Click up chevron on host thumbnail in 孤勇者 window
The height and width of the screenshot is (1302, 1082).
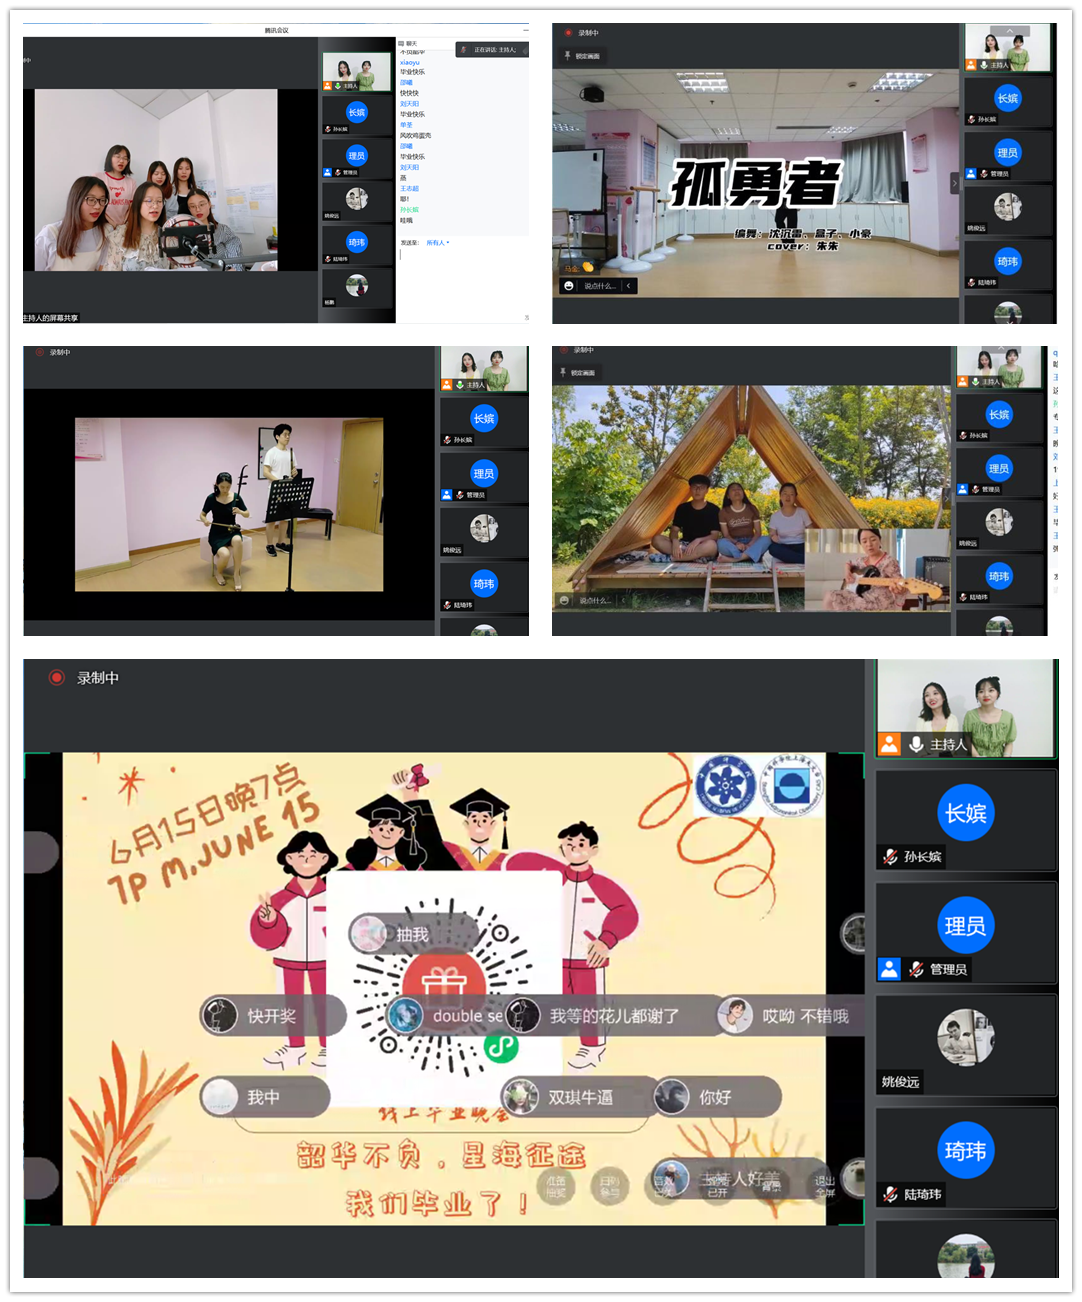(x=1008, y=31)
